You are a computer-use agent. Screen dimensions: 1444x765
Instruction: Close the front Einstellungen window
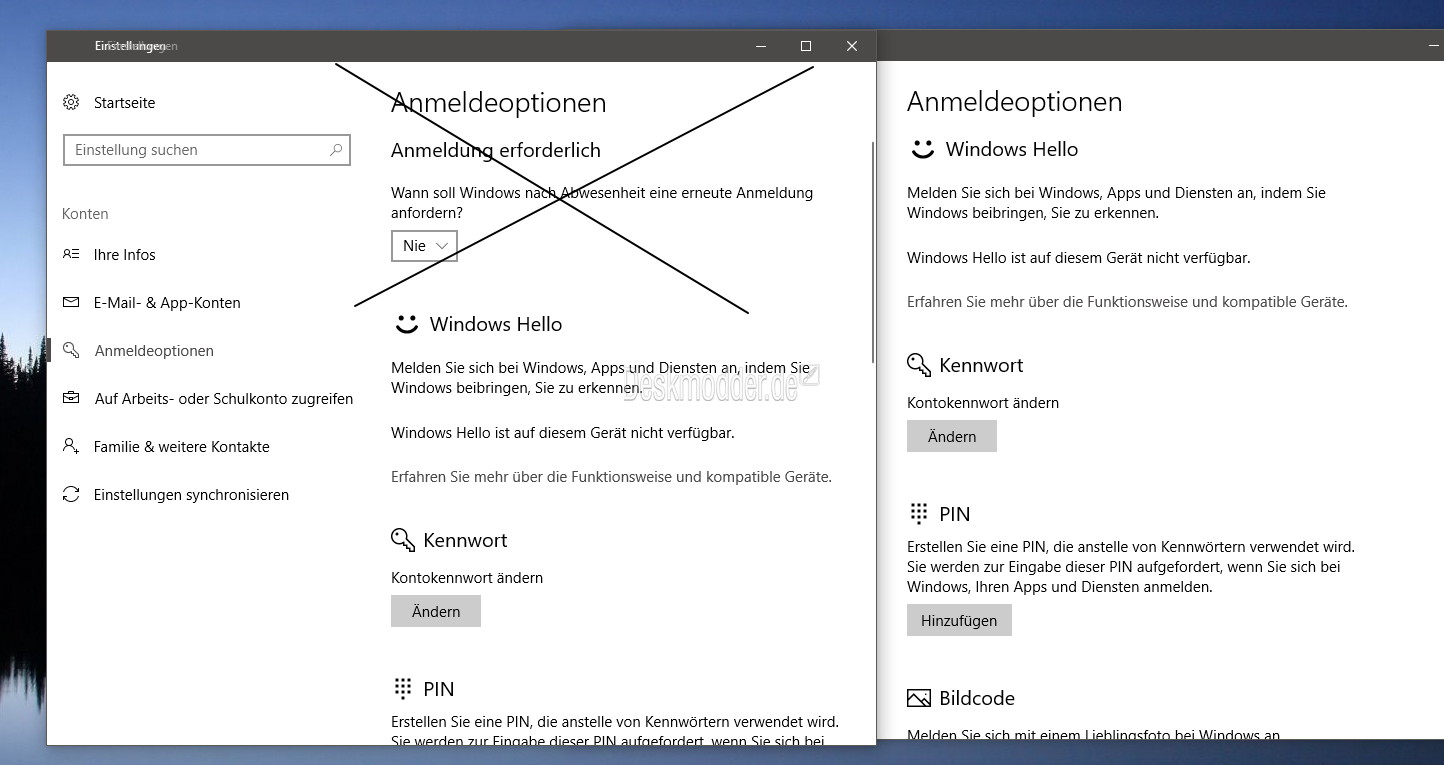[852, 46]
